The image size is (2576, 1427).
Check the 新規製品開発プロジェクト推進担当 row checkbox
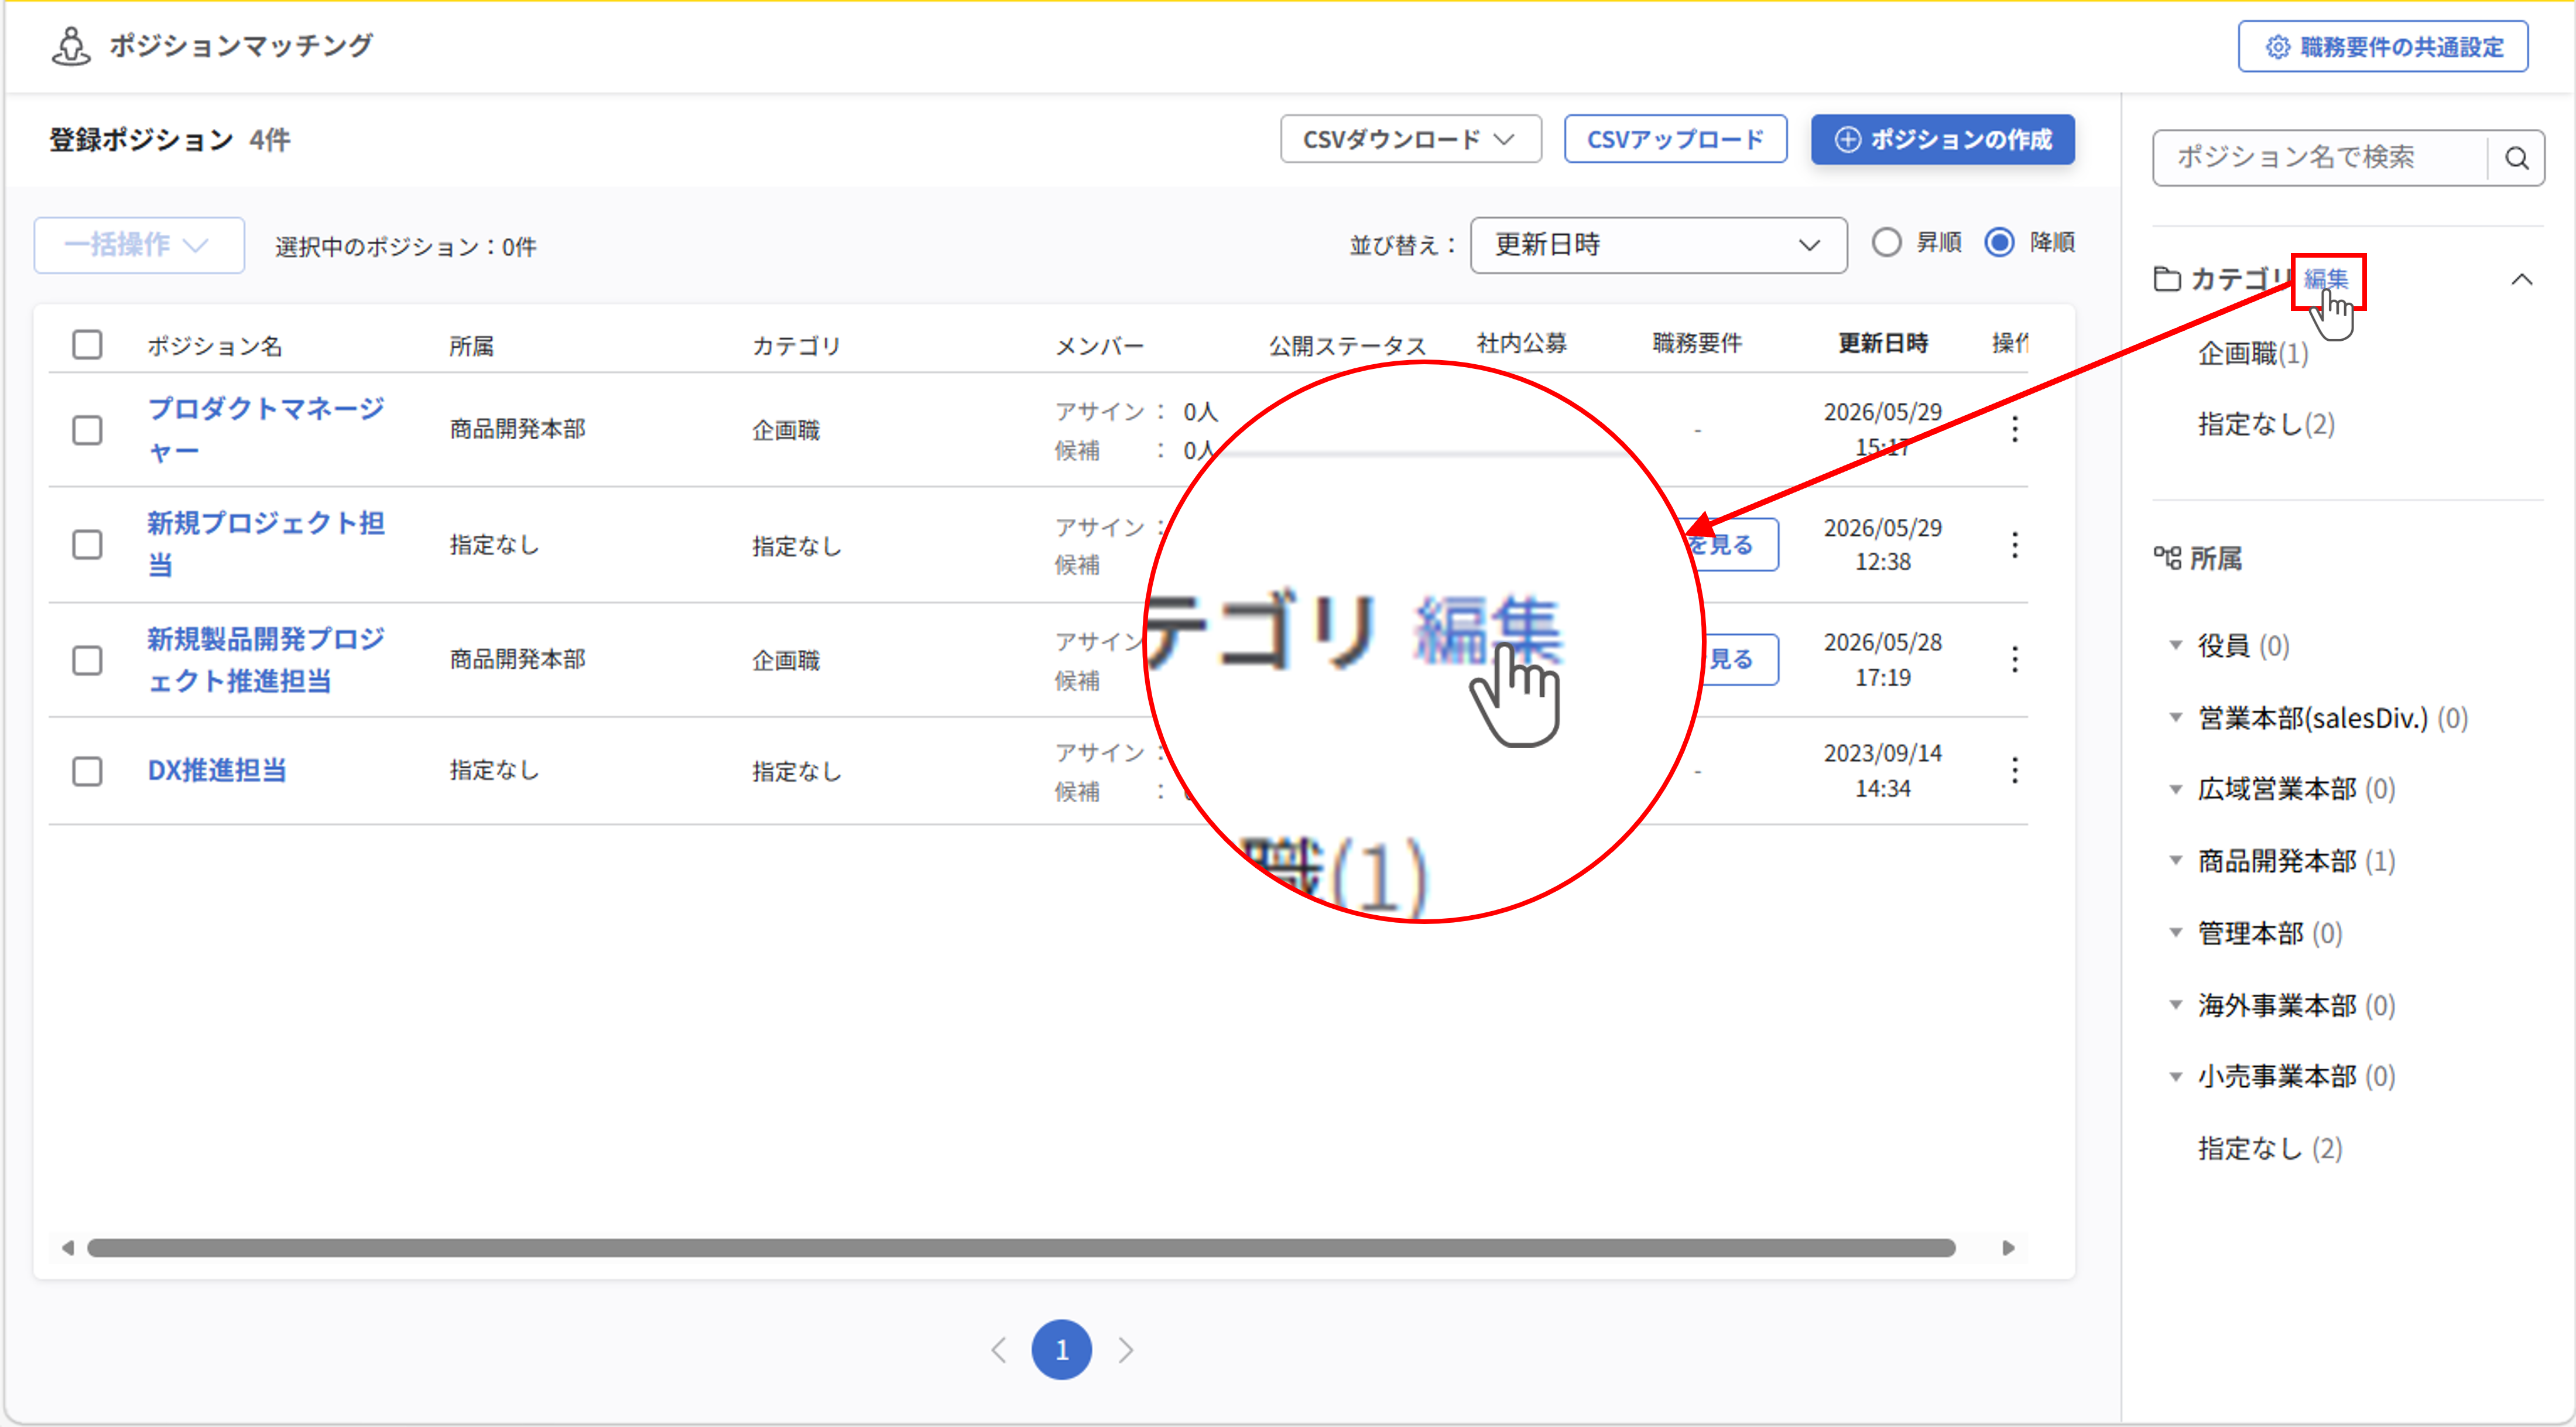pos(87,660)
